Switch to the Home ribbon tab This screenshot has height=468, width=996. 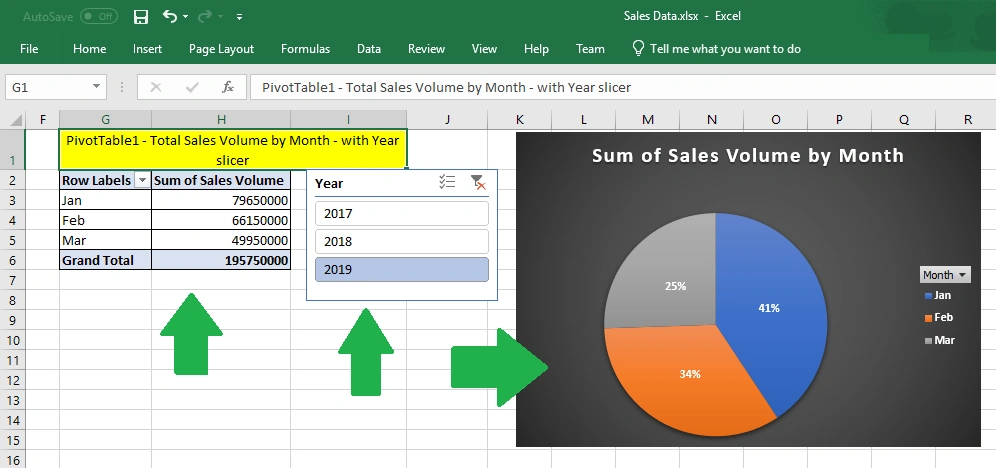pos(90,49)
